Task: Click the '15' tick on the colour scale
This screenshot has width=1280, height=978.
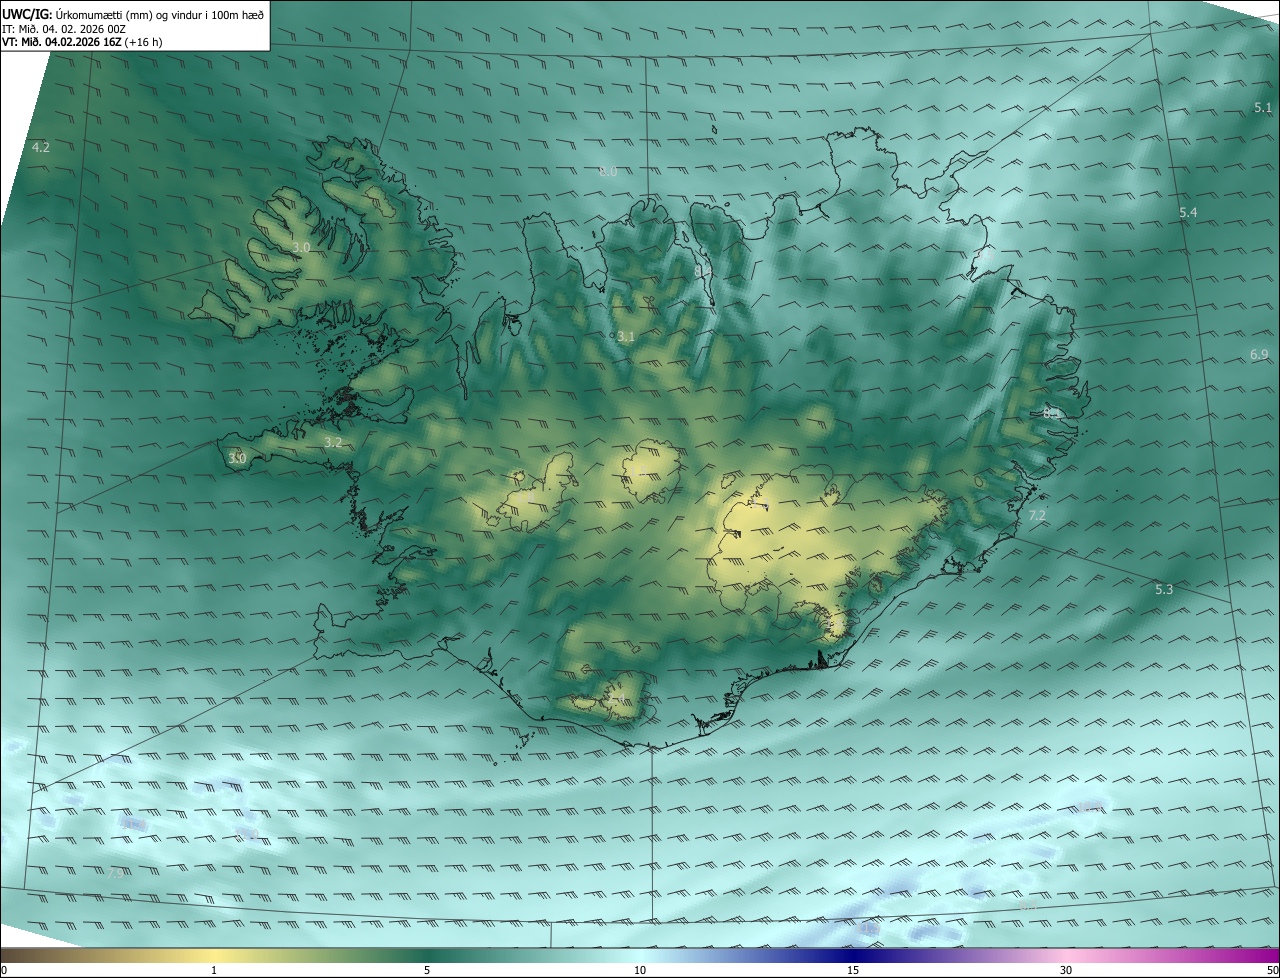Action: [x=853, y=970]
